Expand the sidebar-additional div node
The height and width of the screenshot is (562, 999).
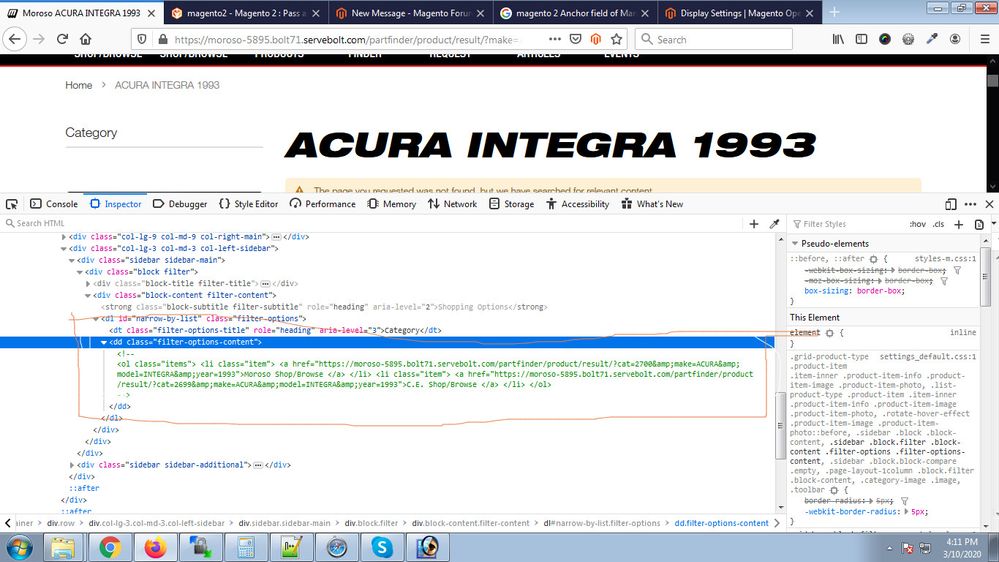click(74, 465)
